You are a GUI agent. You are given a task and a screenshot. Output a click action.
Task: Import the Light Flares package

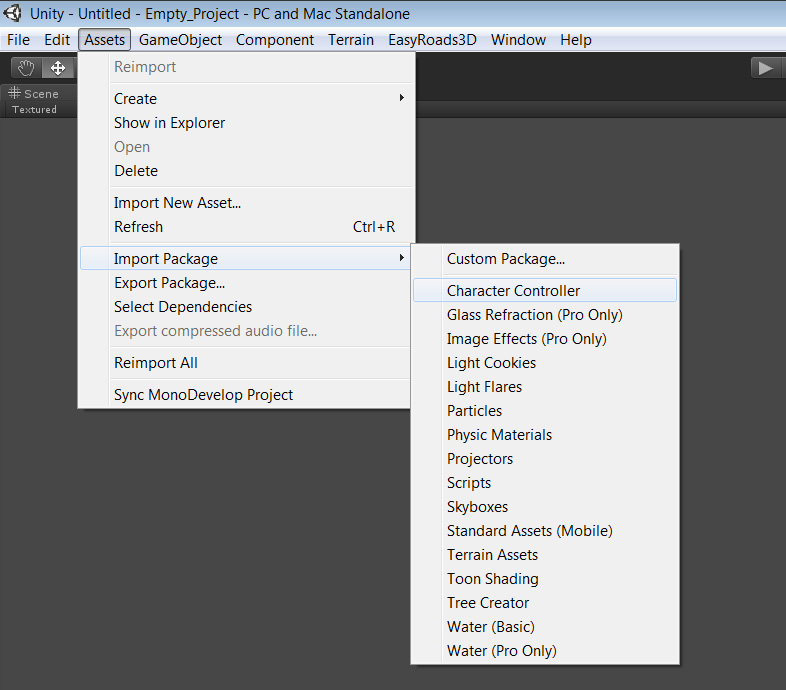(x=545, y=387)
